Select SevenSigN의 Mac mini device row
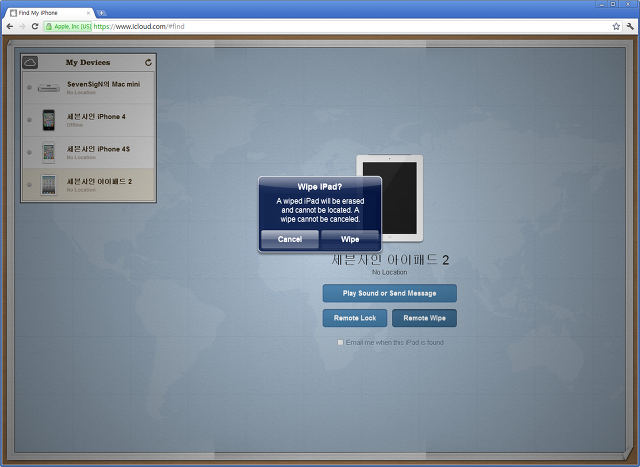 point(89,87)
